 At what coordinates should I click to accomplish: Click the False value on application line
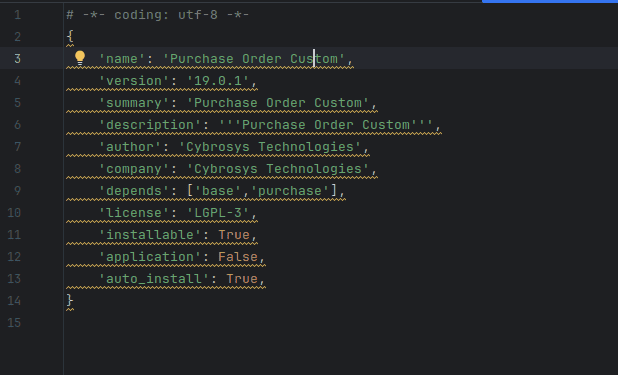(x=238, y=257)
